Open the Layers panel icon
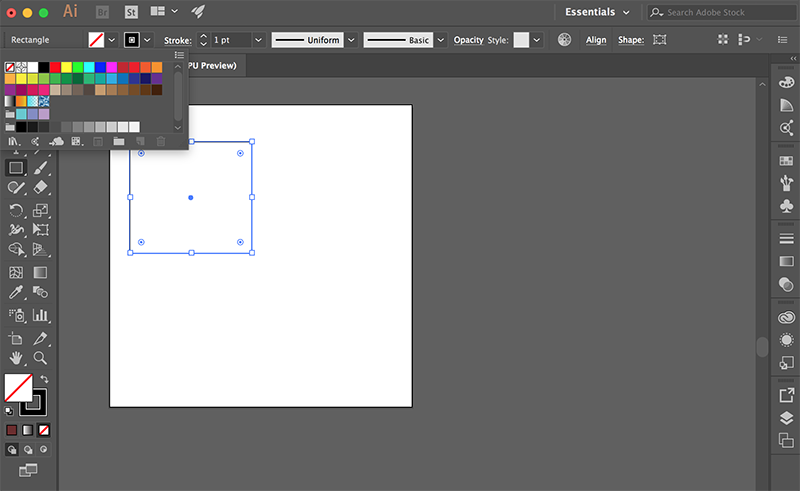The image size is (800, 491). click(786, 418)
